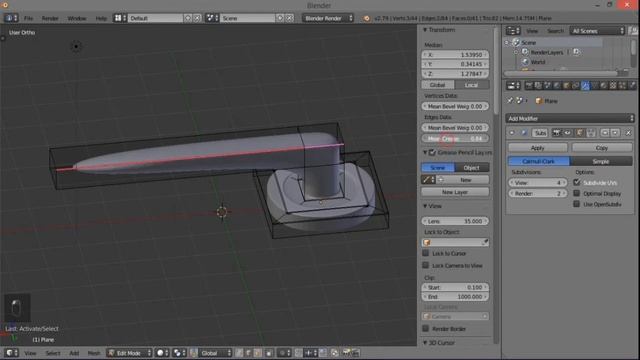Edit the Median X value field

(455, 54)
